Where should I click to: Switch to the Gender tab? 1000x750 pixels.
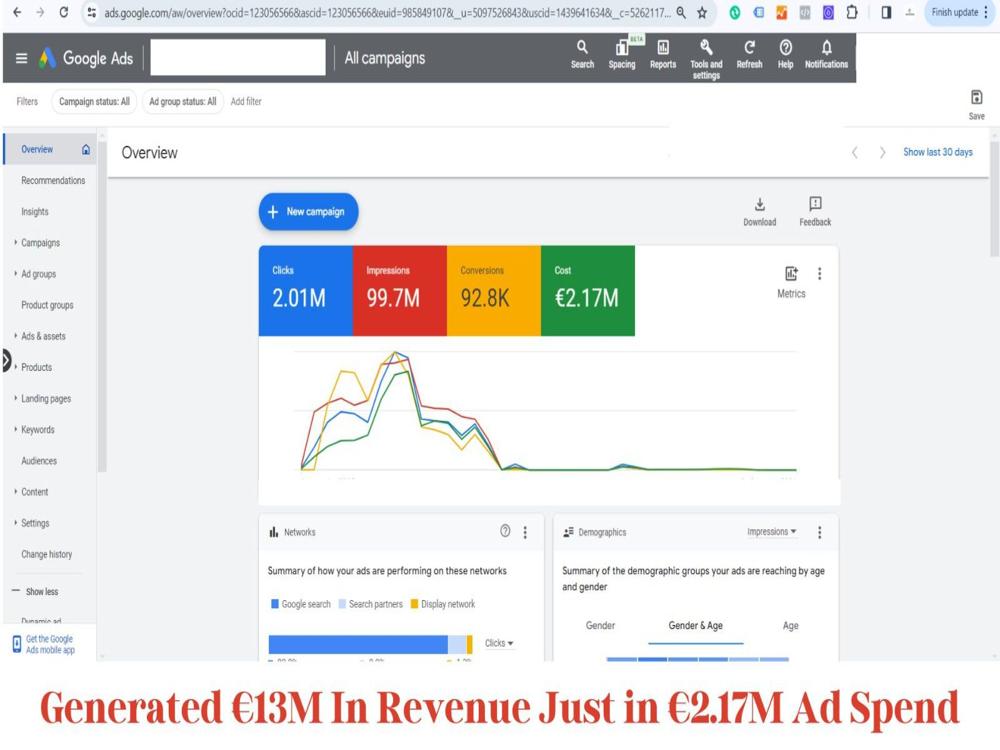(x=600, y=626)
